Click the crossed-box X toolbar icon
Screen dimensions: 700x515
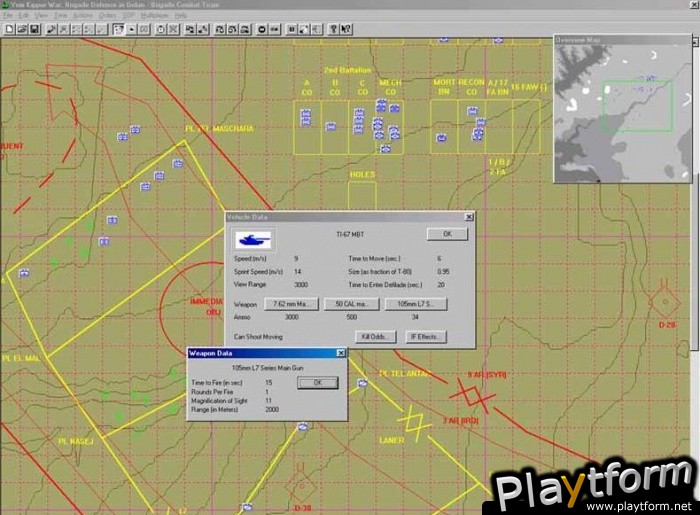click(x=174, y=29)
